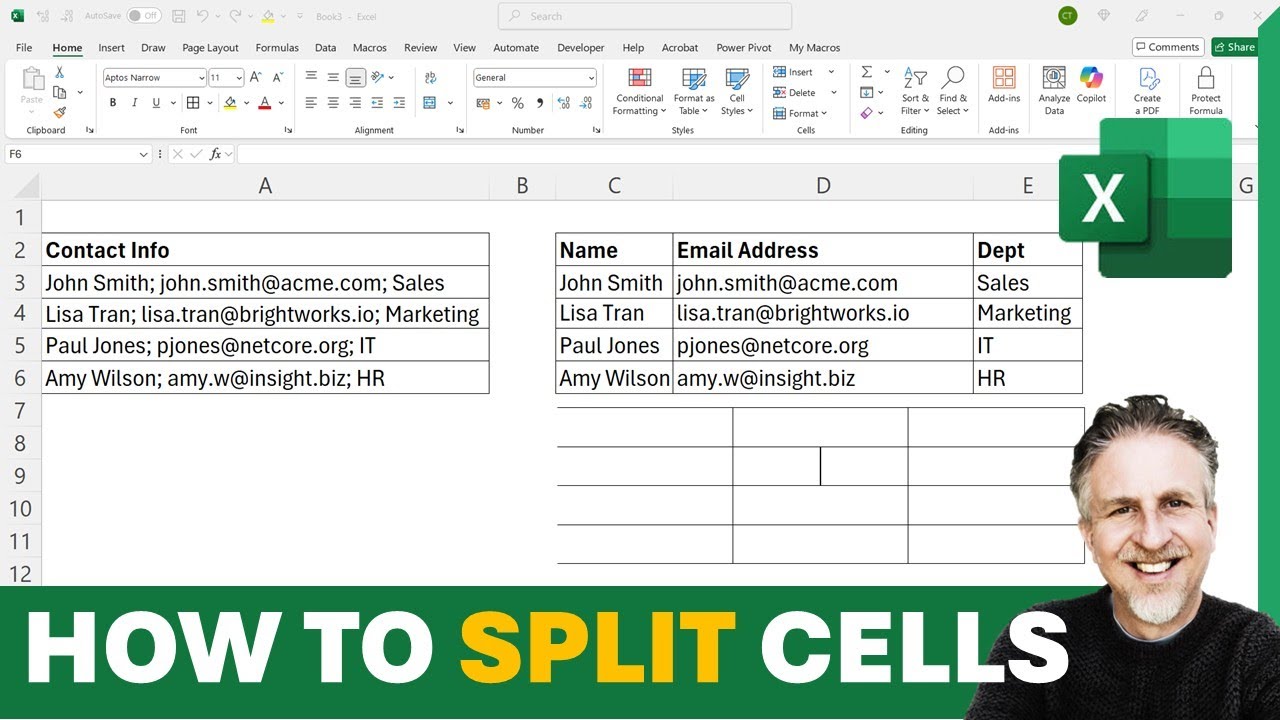Click the Copilot icon in ribbon
This screenshot has width=1280, height=720.
pyautogui.click(x=1091, y=85)
